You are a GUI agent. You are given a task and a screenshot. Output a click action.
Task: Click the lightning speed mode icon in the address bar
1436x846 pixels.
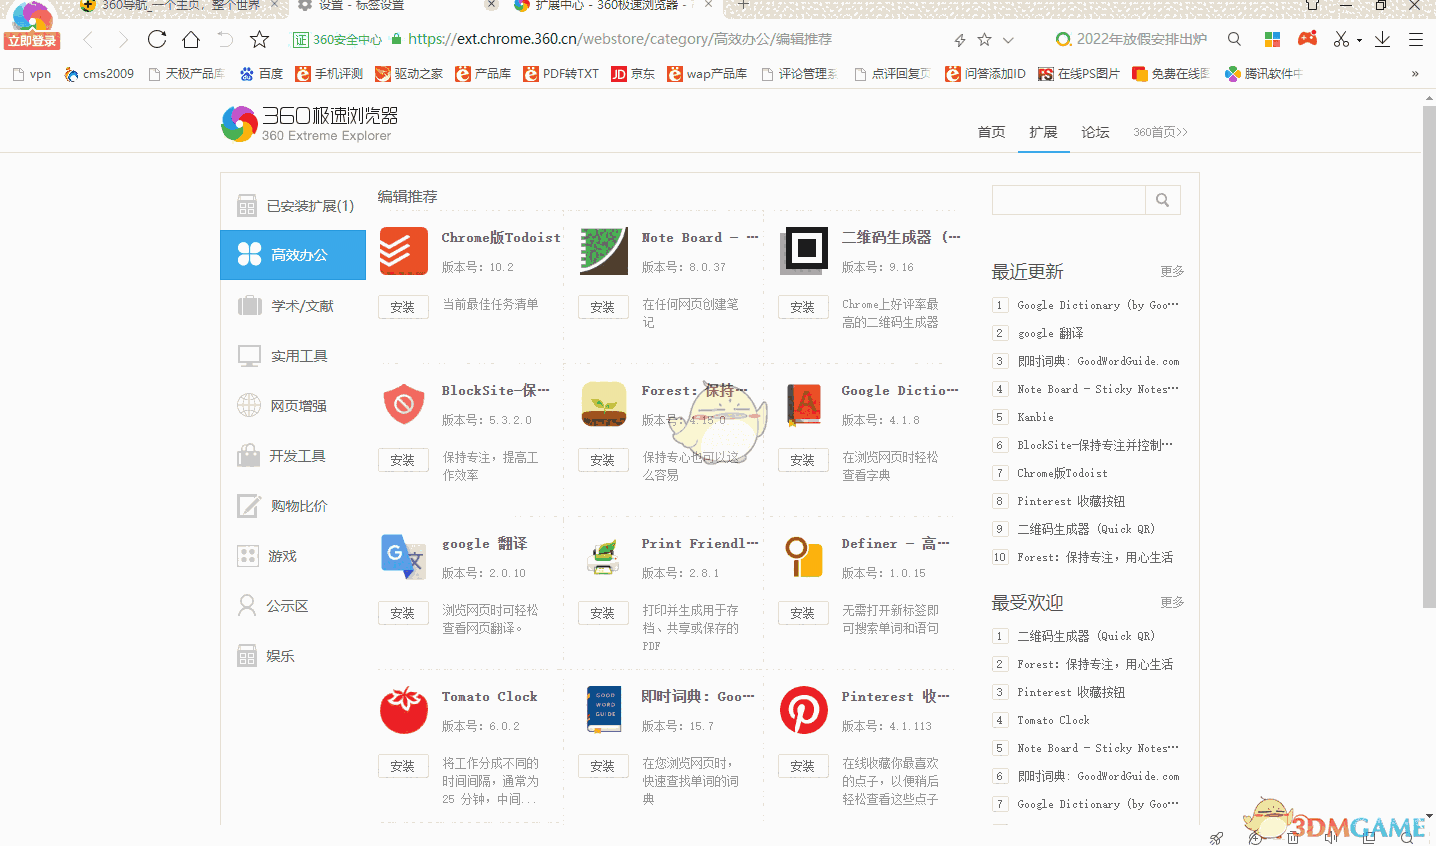coord(959,40)
